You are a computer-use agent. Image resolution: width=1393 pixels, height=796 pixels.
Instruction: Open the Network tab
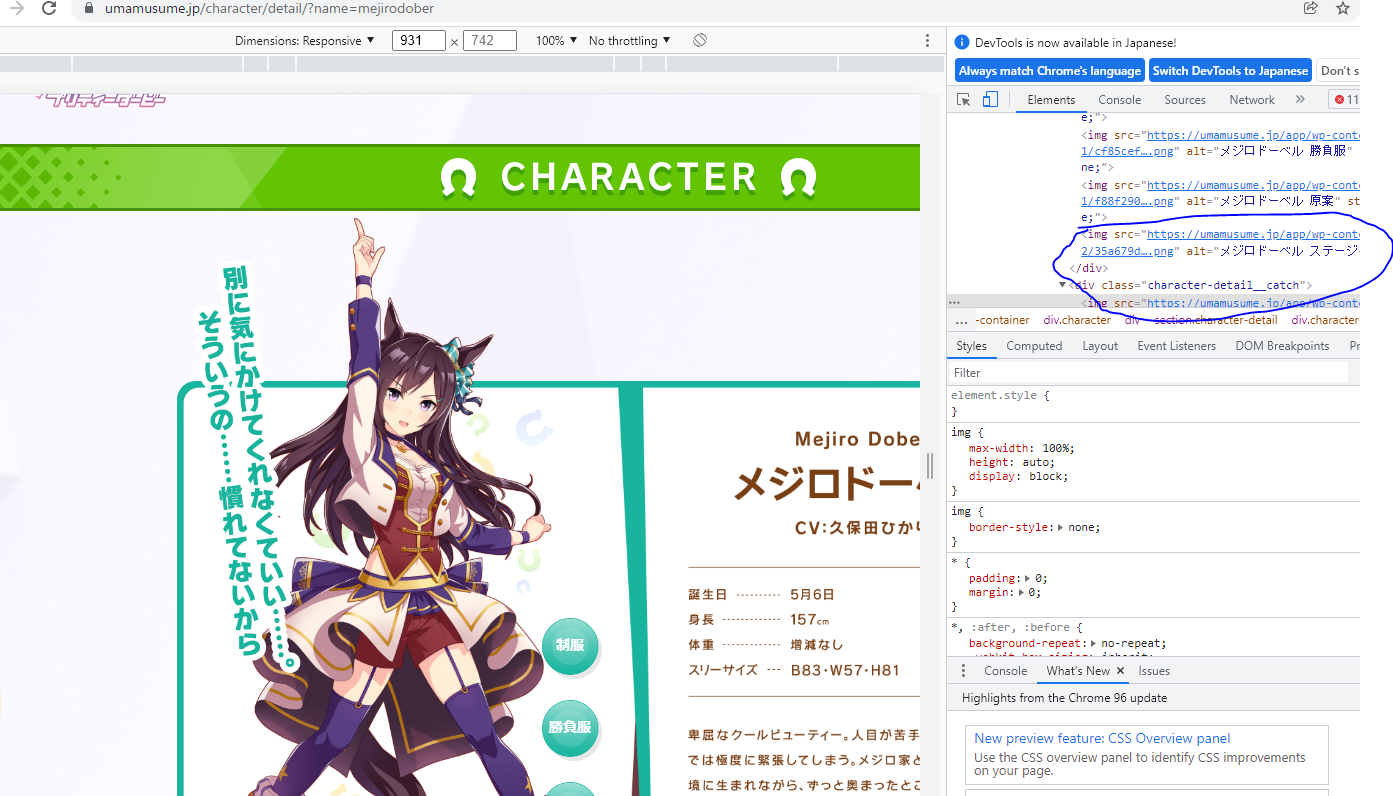(x=1252, y=100)
